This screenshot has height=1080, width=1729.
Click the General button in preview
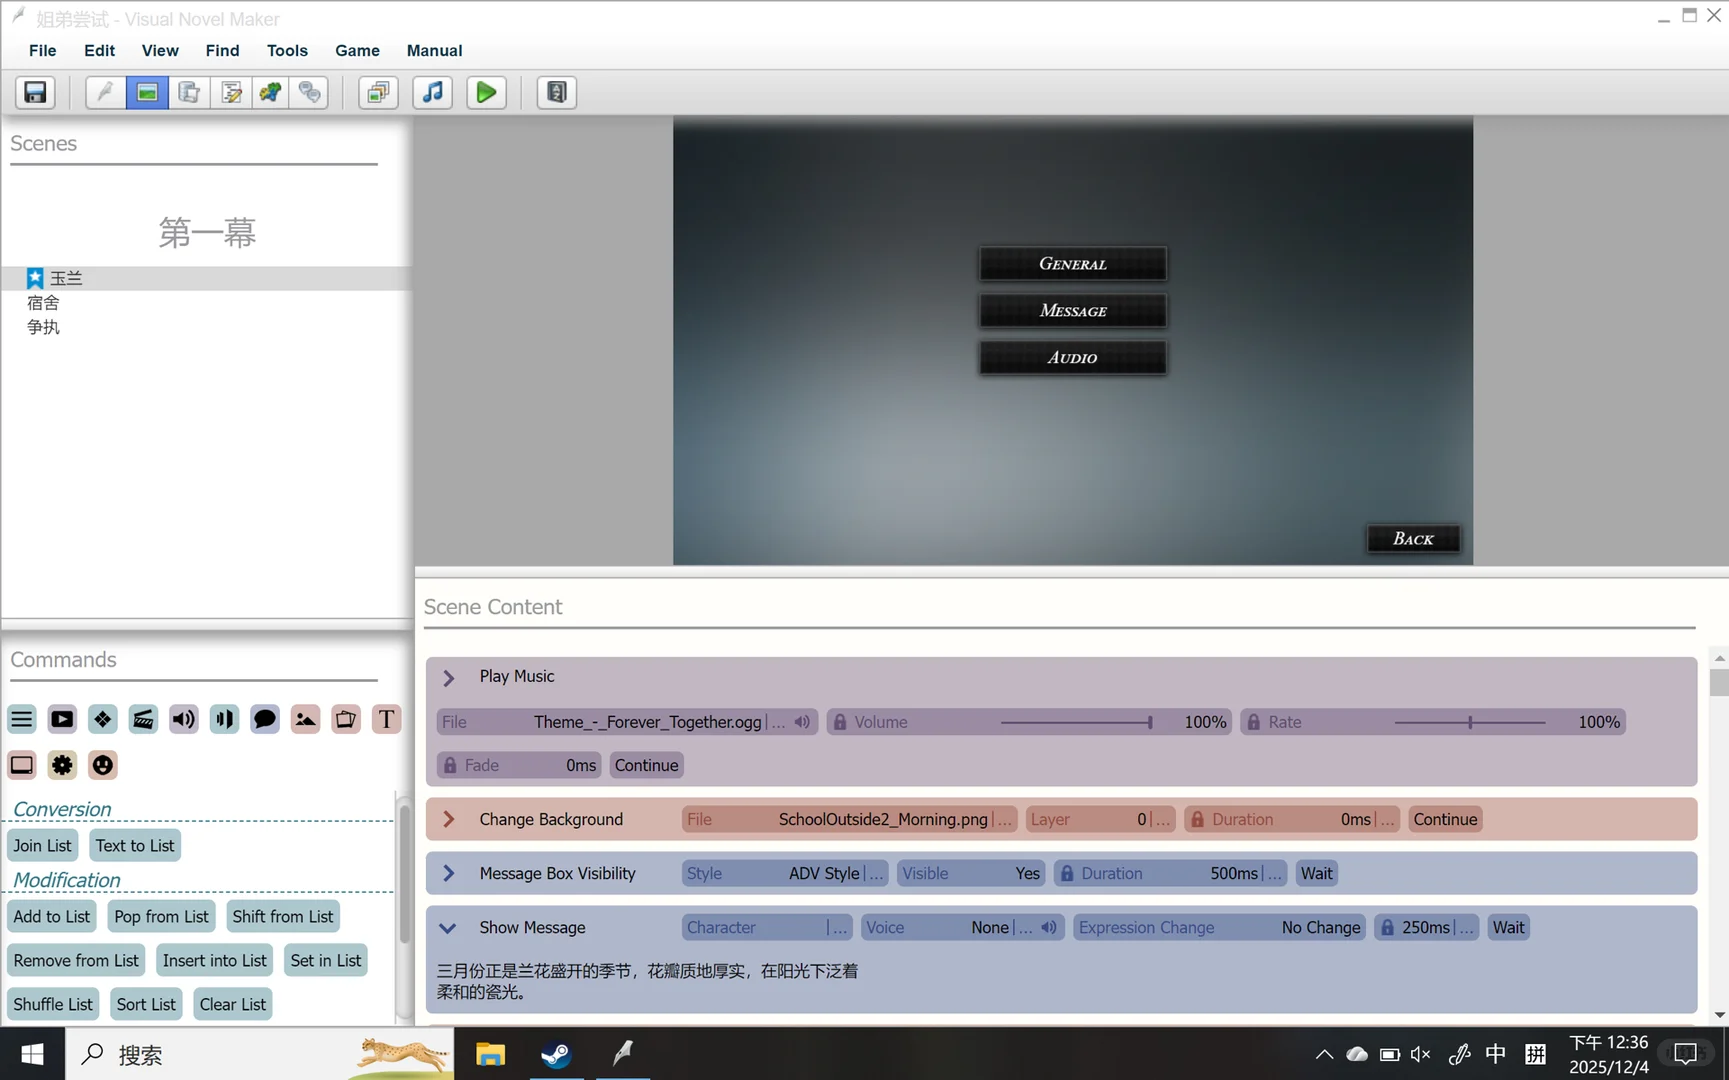coord(1072,264)
